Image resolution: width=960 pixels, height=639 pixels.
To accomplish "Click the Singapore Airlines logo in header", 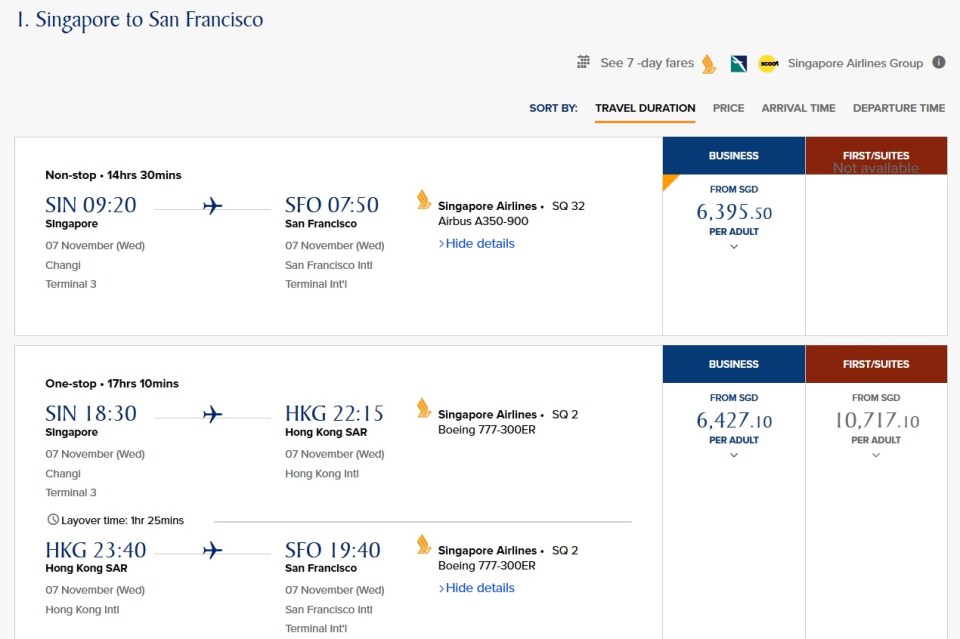I will pos(709,64).
